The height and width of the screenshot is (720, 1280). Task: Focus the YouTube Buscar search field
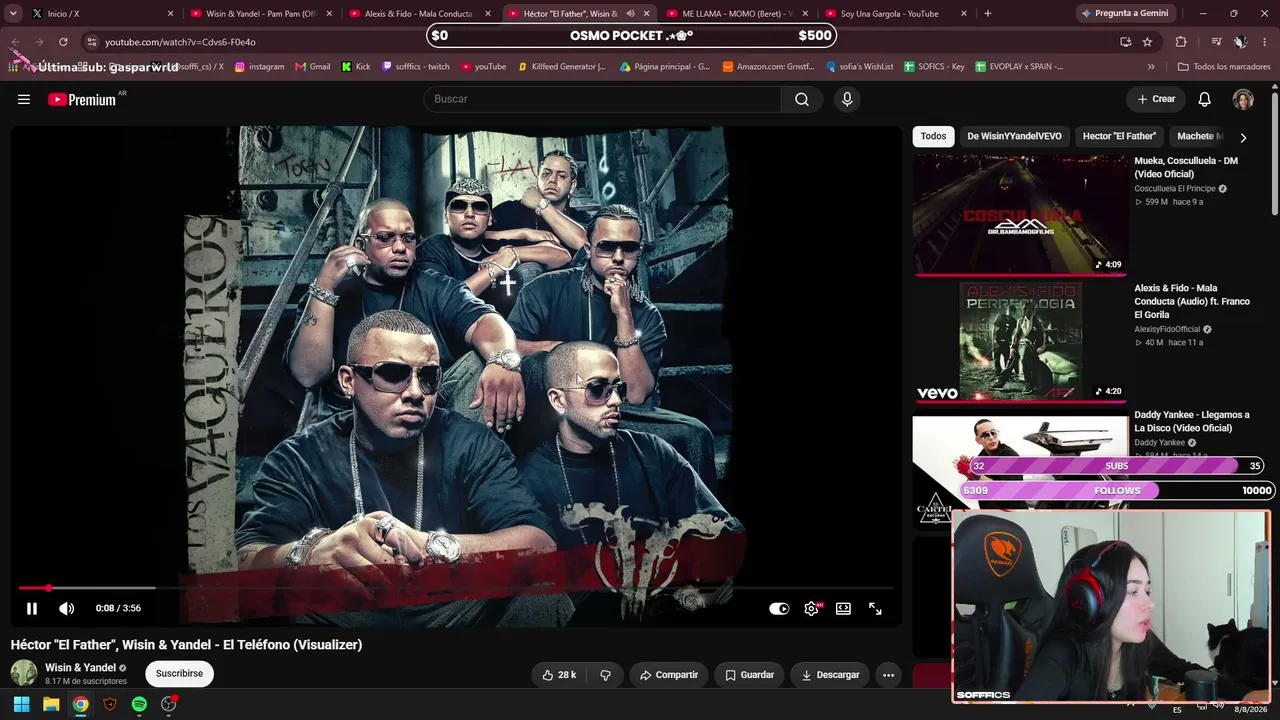coord(602,99)
